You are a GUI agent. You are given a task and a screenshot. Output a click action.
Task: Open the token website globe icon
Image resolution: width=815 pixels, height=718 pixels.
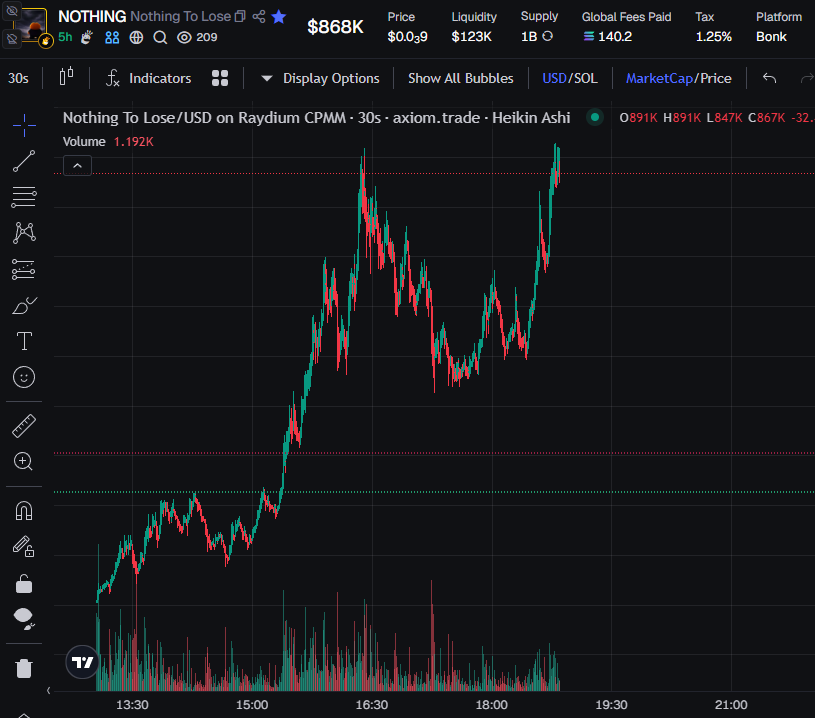[x=136, y=37]
